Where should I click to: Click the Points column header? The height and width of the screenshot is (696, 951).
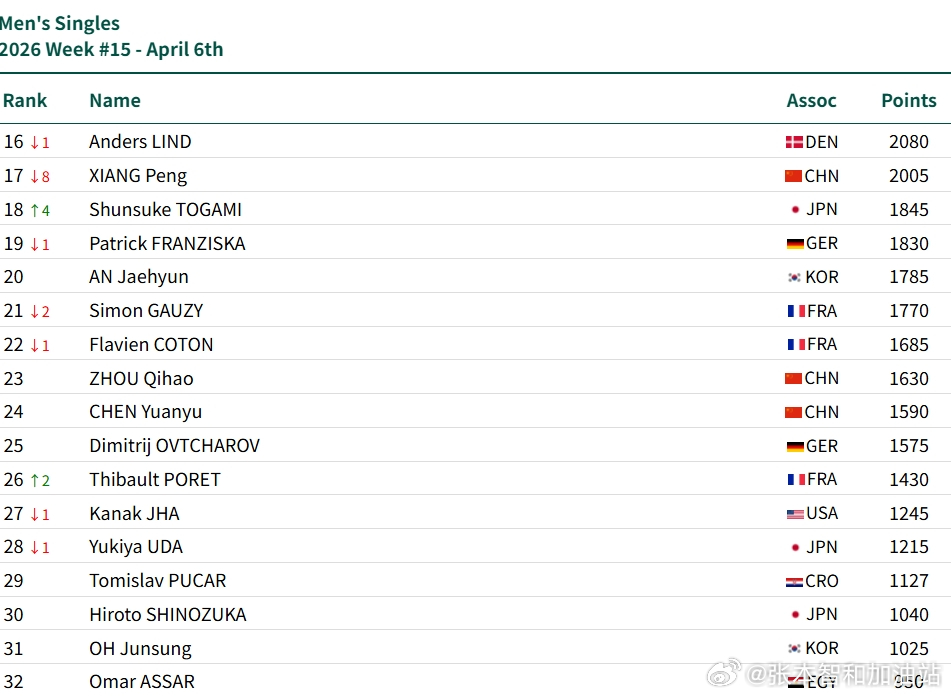click(x=908, y=100)
